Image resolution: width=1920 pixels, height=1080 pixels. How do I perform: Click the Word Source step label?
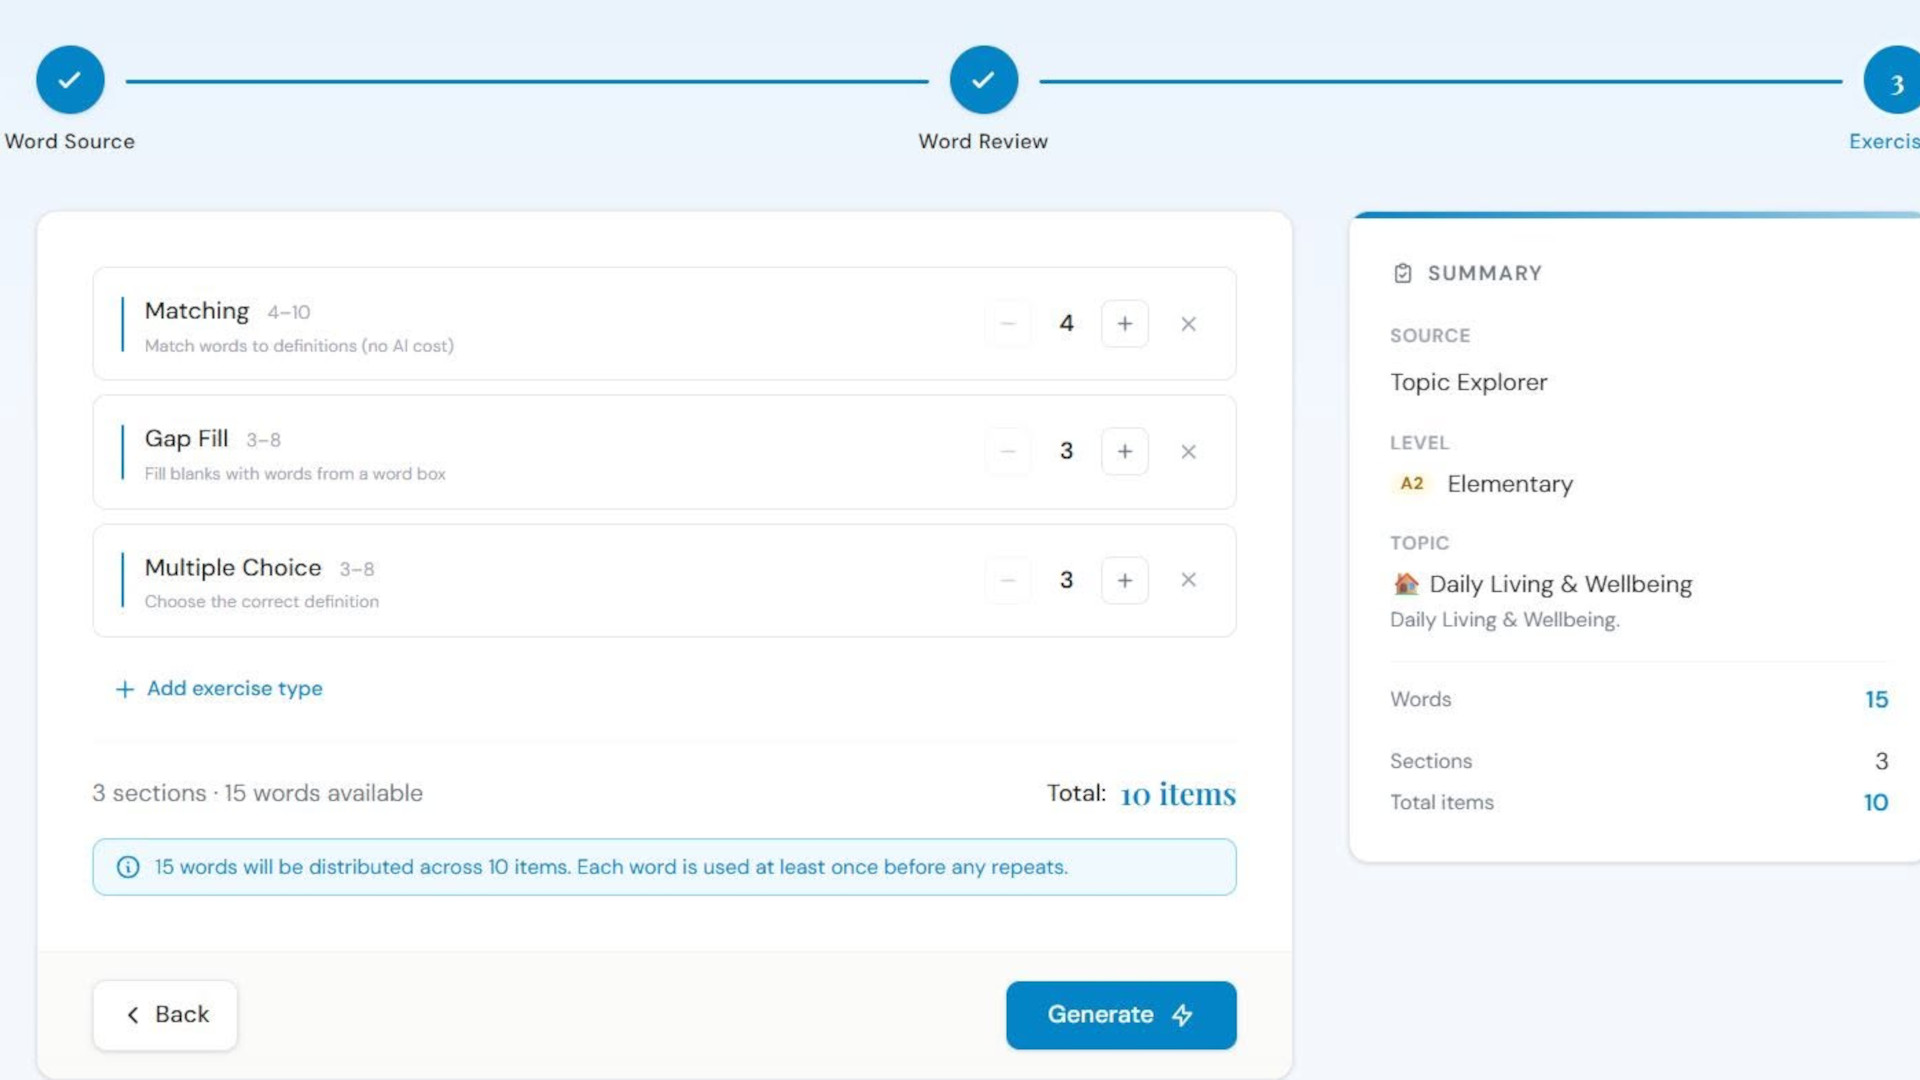click(x=70, y=142)
